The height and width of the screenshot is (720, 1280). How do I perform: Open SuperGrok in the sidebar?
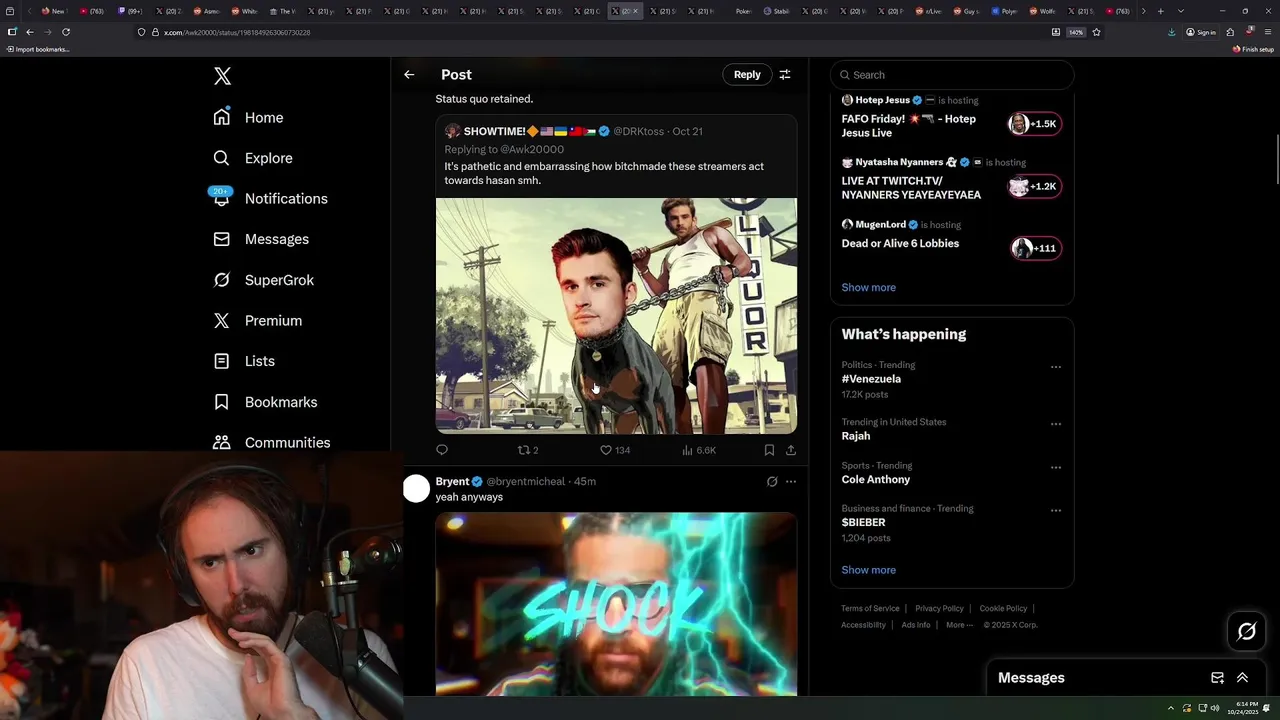click(x=263, y=280)
